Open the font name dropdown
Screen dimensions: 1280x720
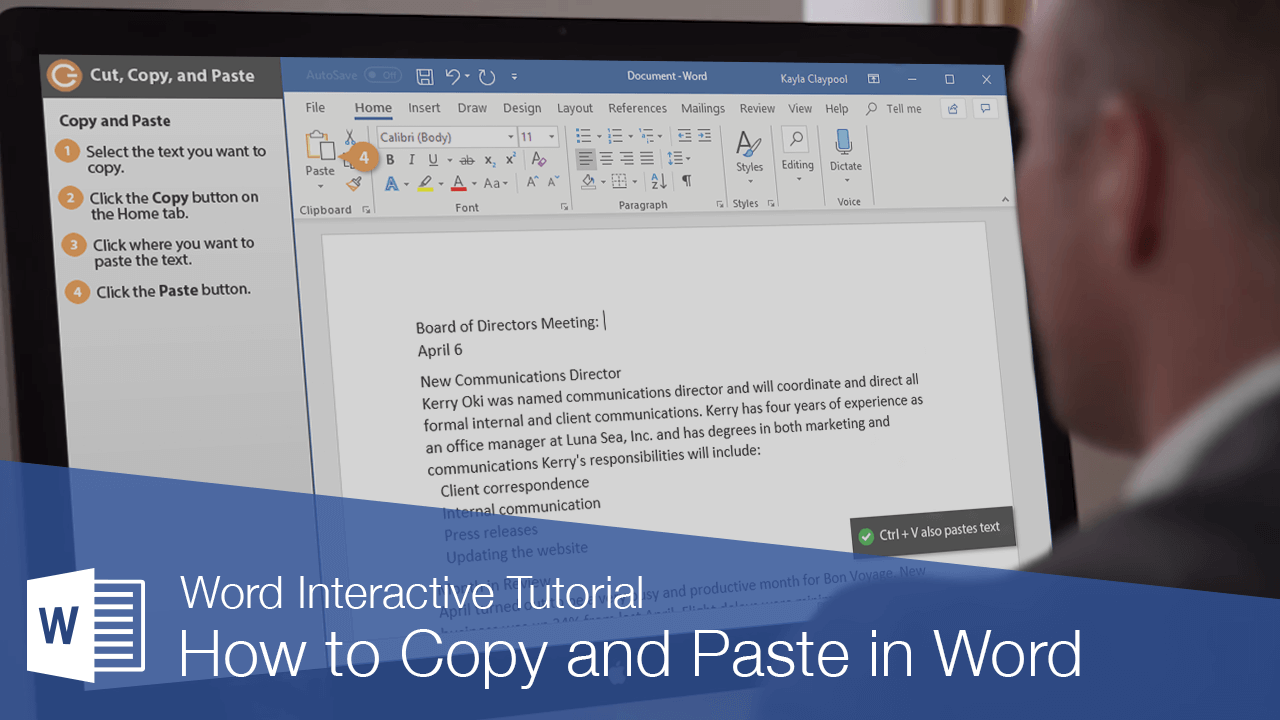click(510, 135)
